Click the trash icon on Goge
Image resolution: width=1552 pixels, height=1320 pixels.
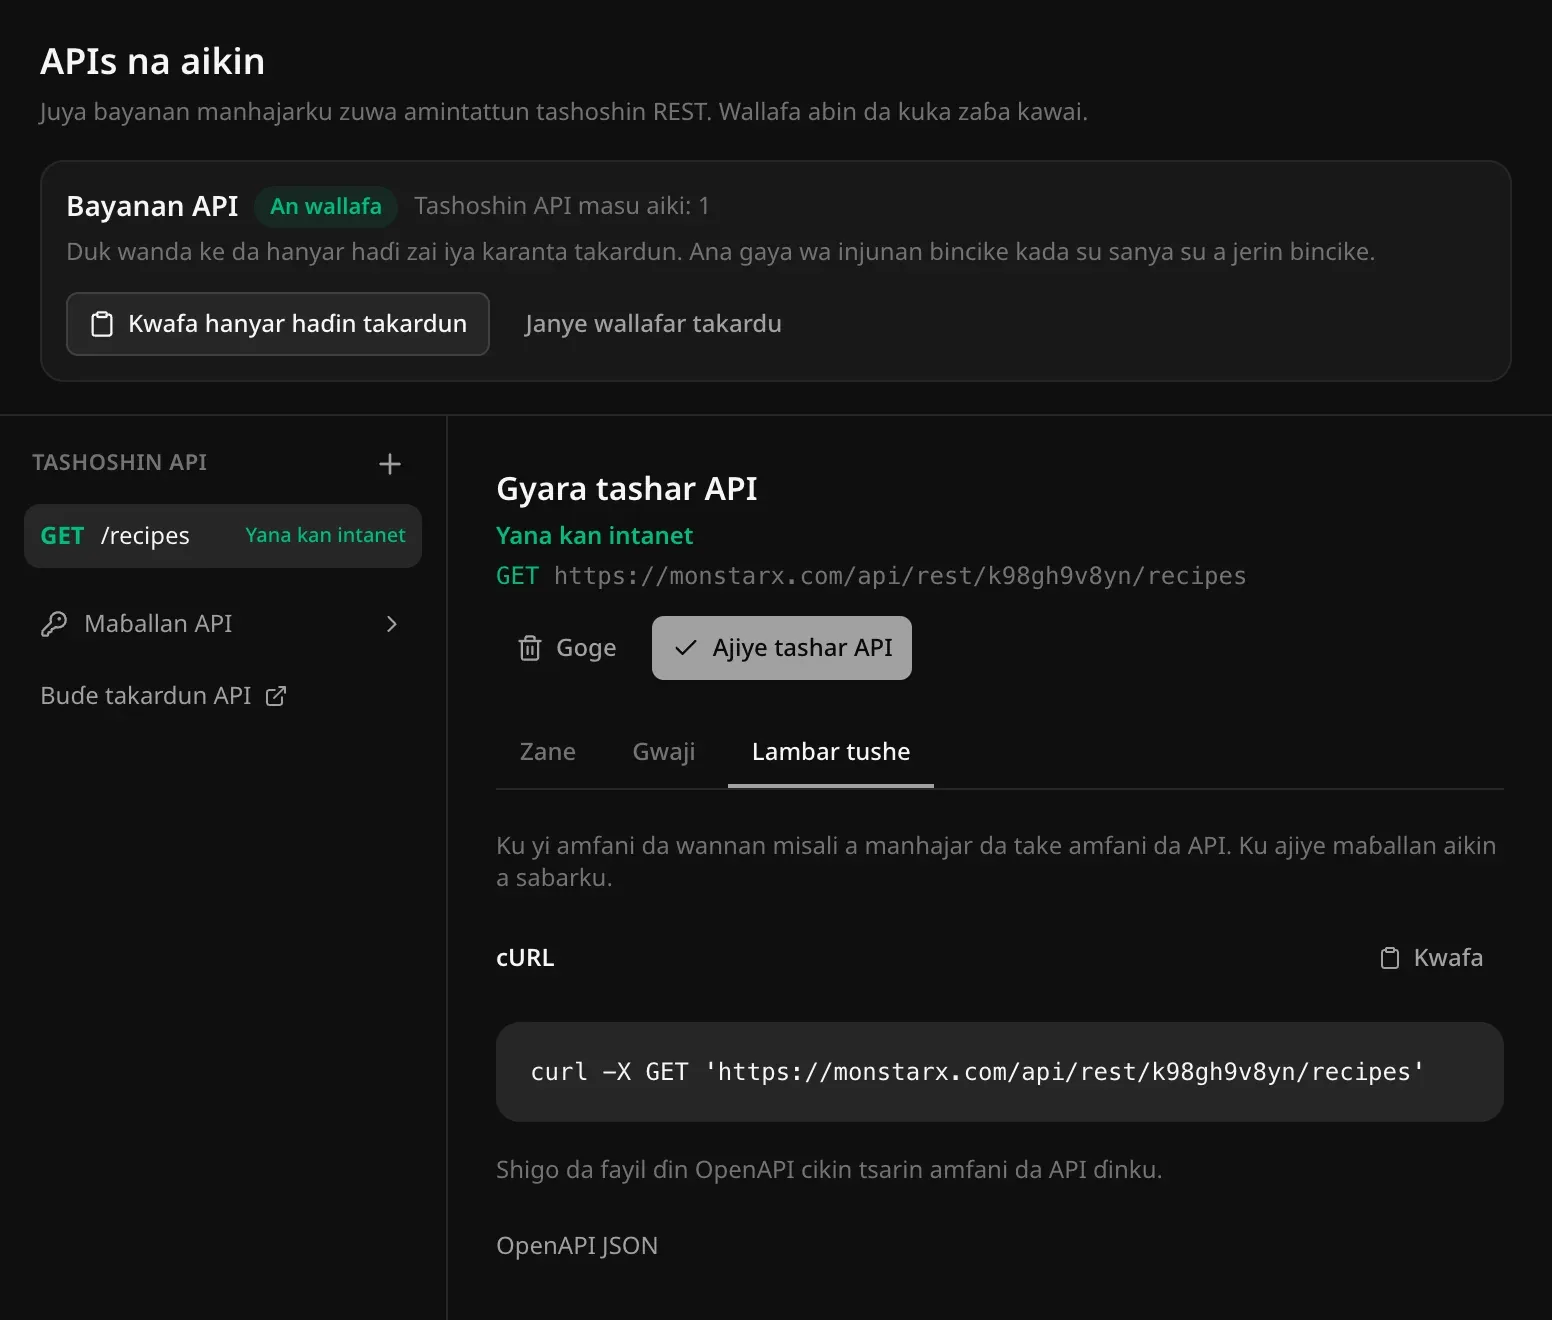[x=530, y=648]
